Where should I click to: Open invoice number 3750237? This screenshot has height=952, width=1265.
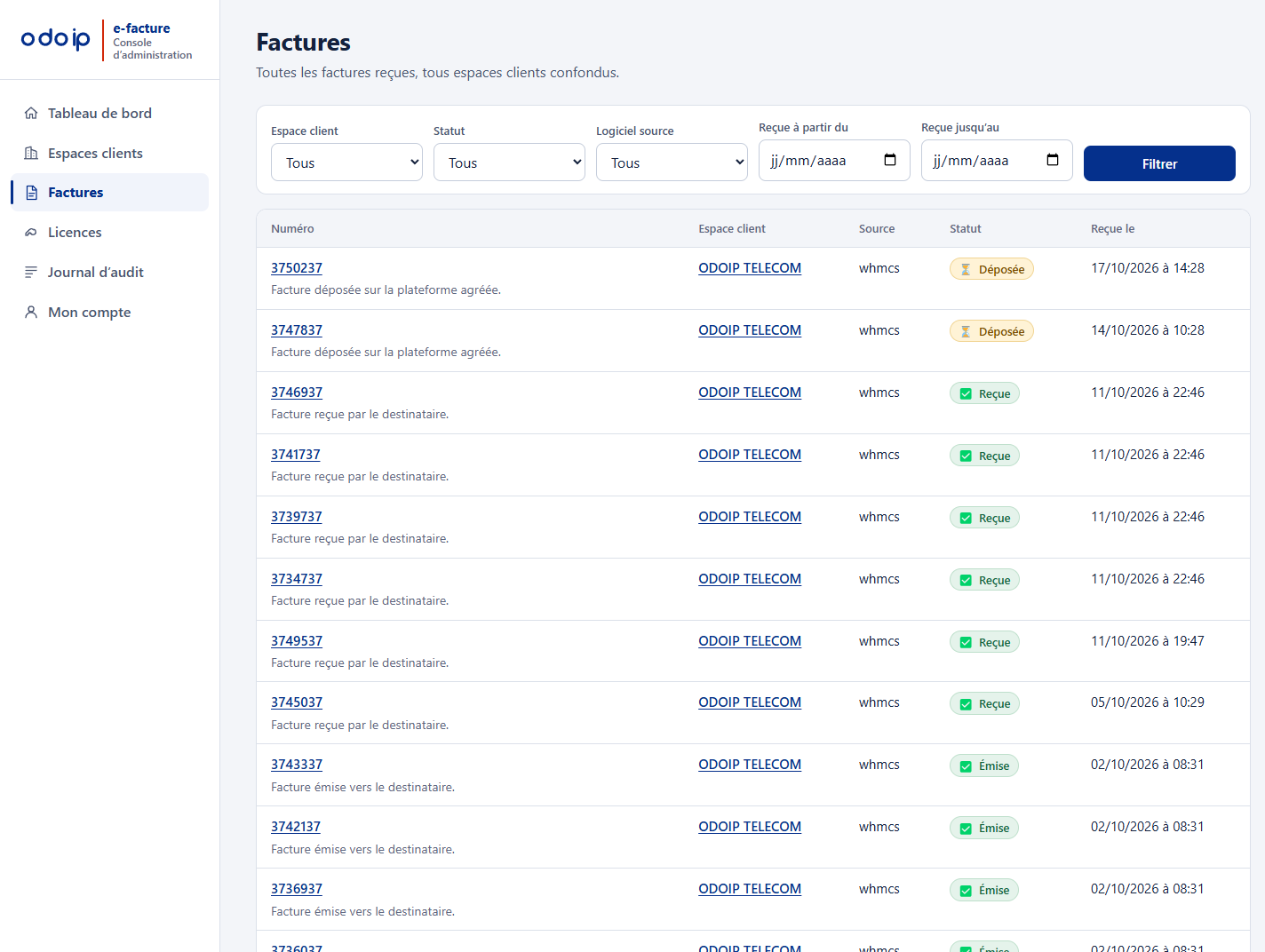pos(296,268)
